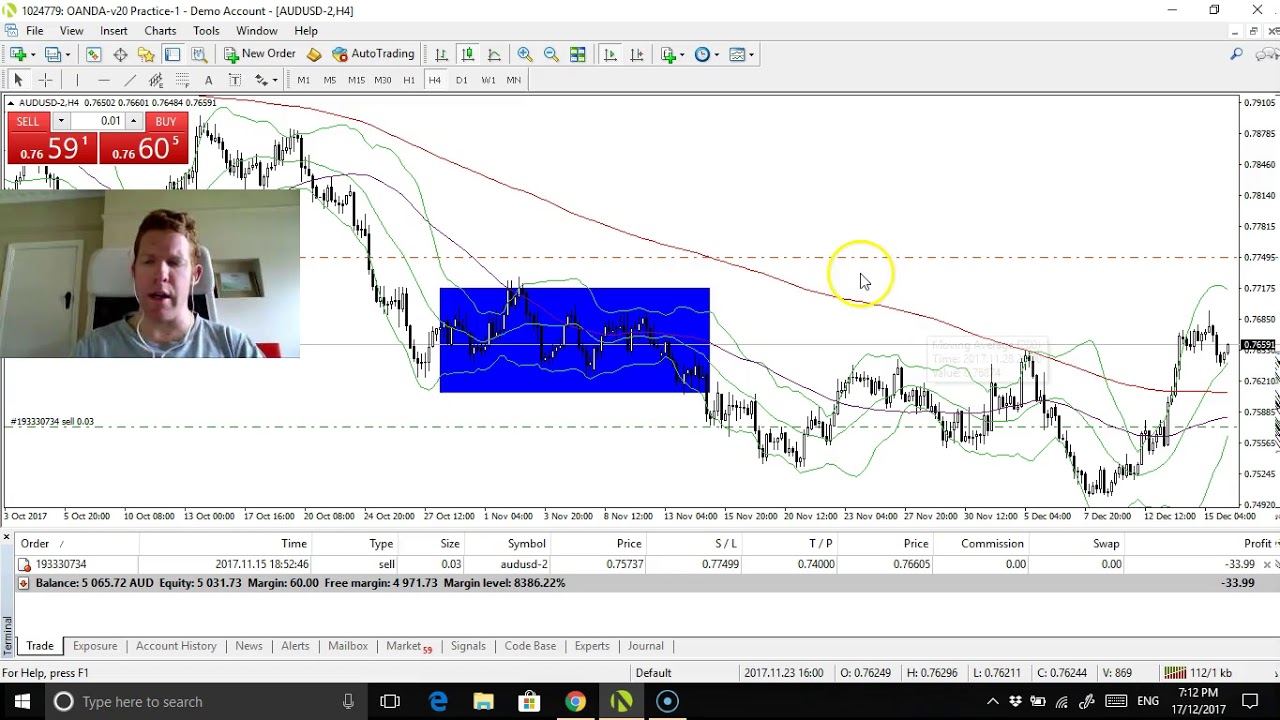Select the Crosshair tool
The width and height of the screenshot is (1280, 720).
[45, 80]
